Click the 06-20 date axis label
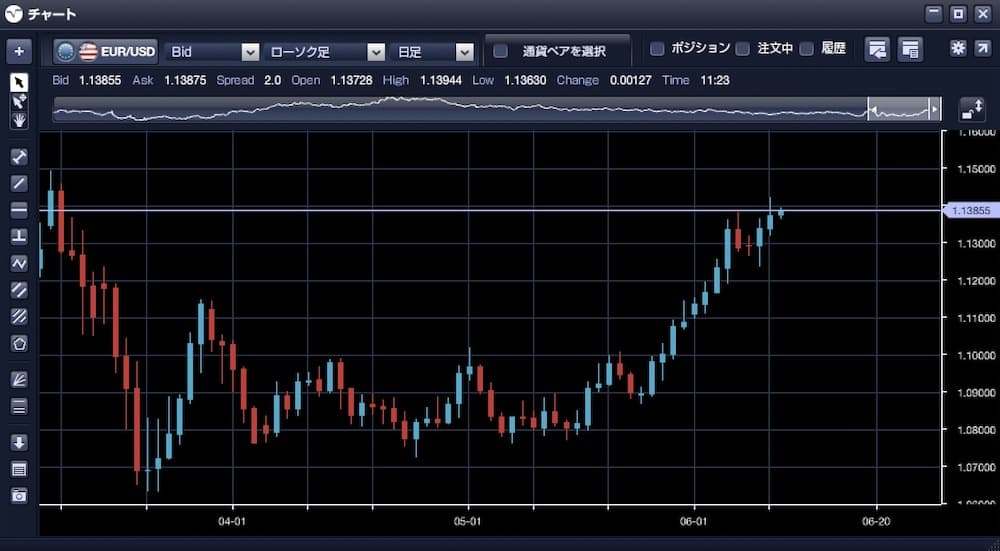 (x=876, y=522)
